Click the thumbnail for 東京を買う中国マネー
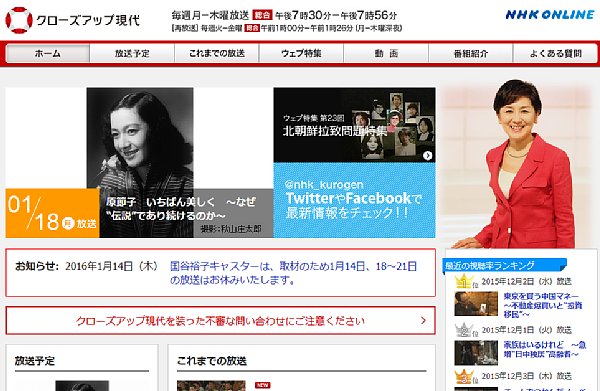The width and height of the screenshot is (600, 391). [x=476, y=304]
